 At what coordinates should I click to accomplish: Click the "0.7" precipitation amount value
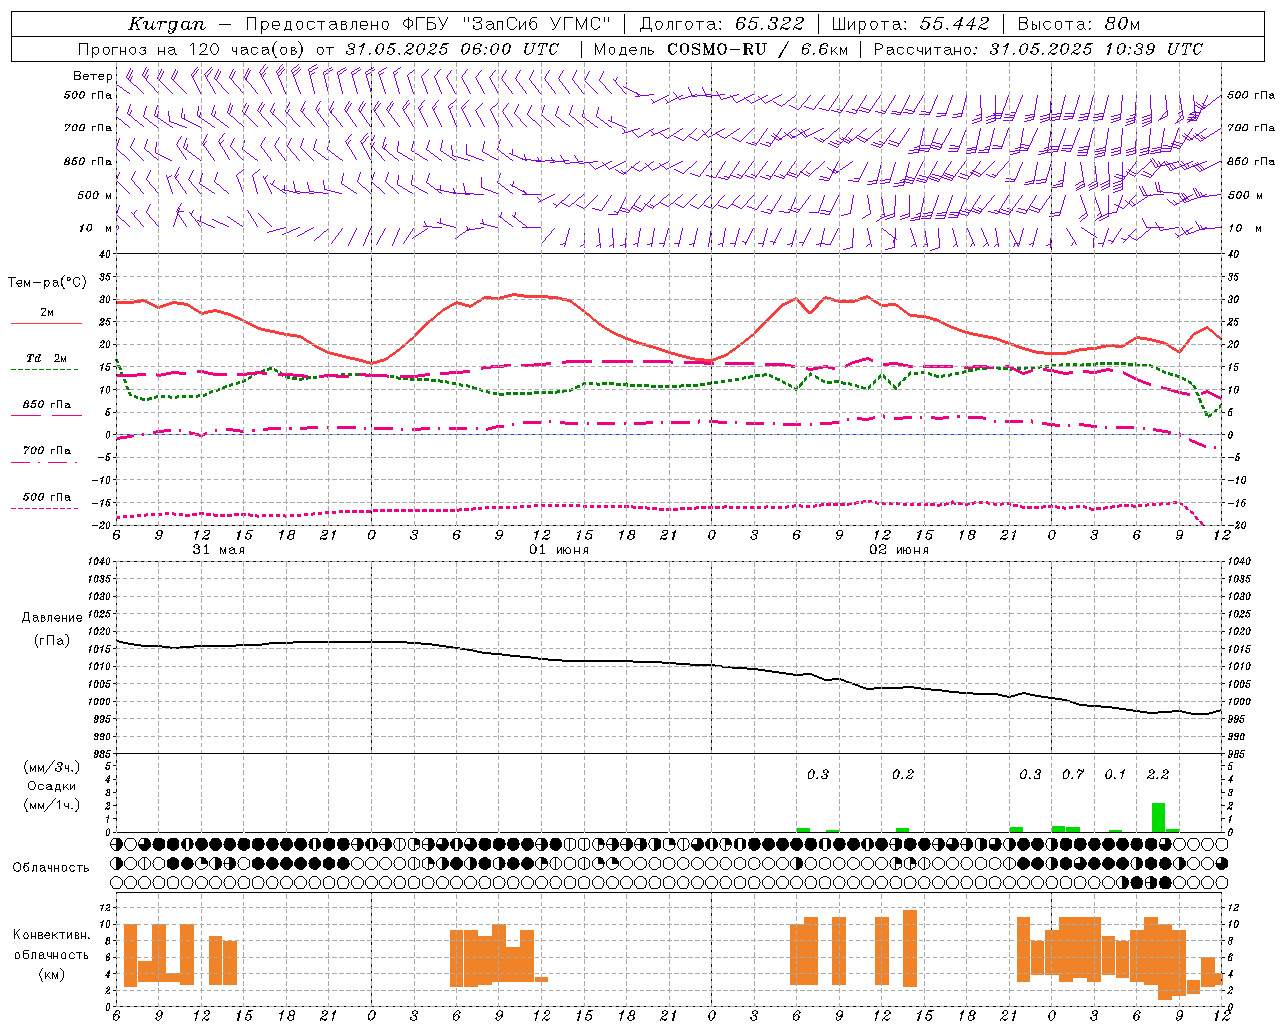pos(1073,774)
